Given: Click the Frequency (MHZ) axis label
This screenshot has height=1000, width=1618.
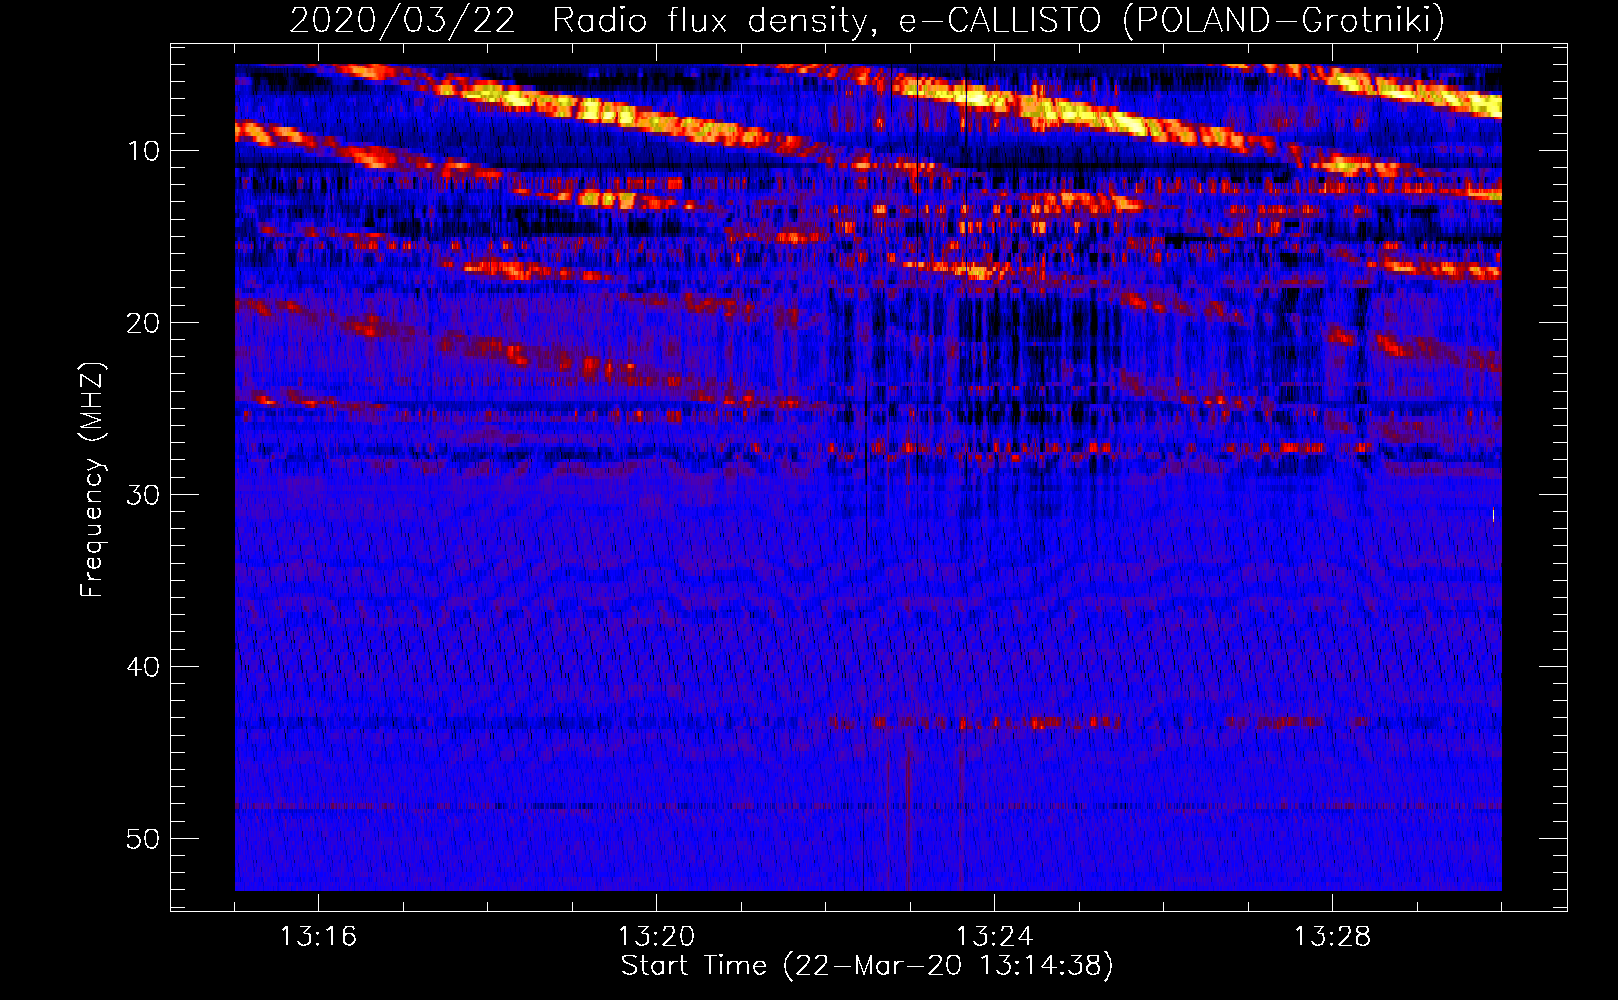Looking at the screenshot, I should click(x=92, y=480).
